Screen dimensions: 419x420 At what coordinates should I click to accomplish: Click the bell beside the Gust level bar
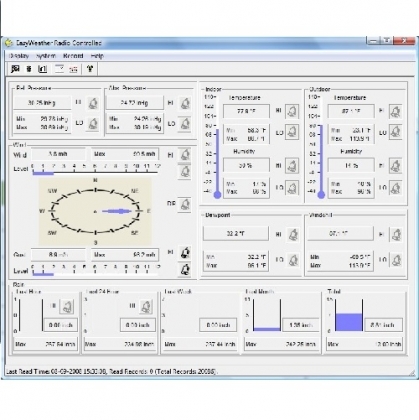(185, 269)
